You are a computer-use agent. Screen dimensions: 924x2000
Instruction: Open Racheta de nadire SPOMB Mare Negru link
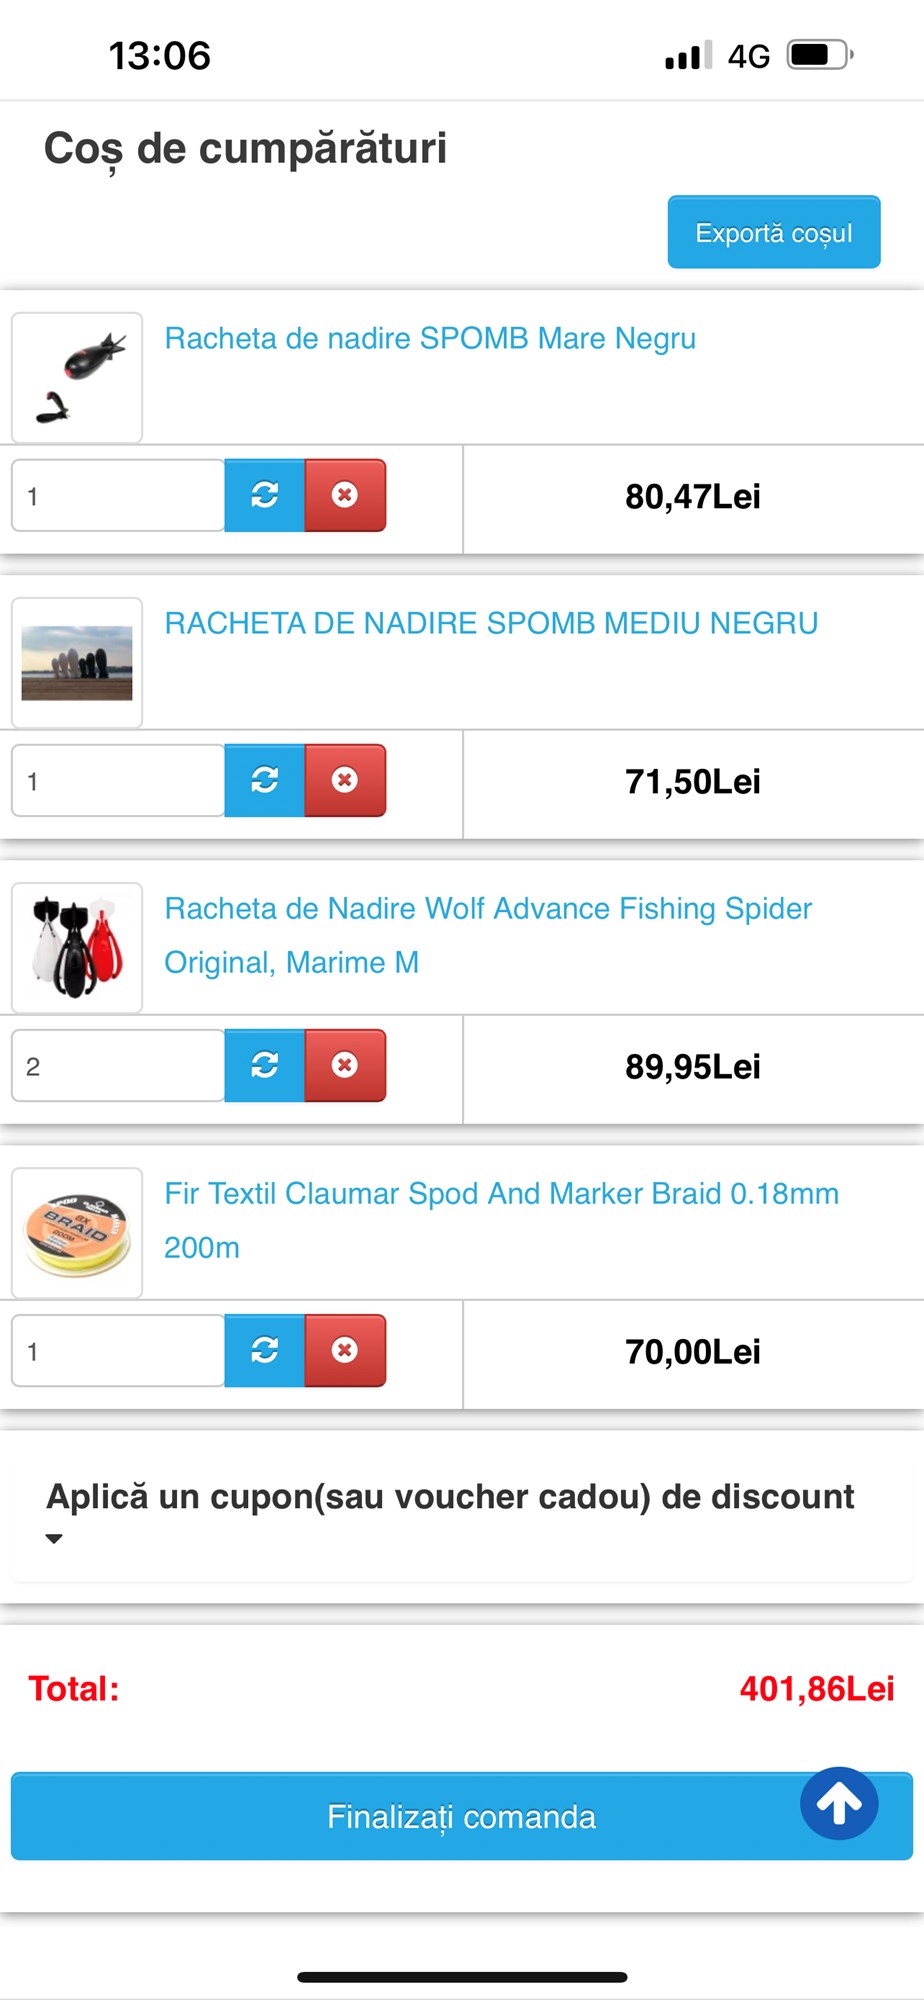[430, 339]
